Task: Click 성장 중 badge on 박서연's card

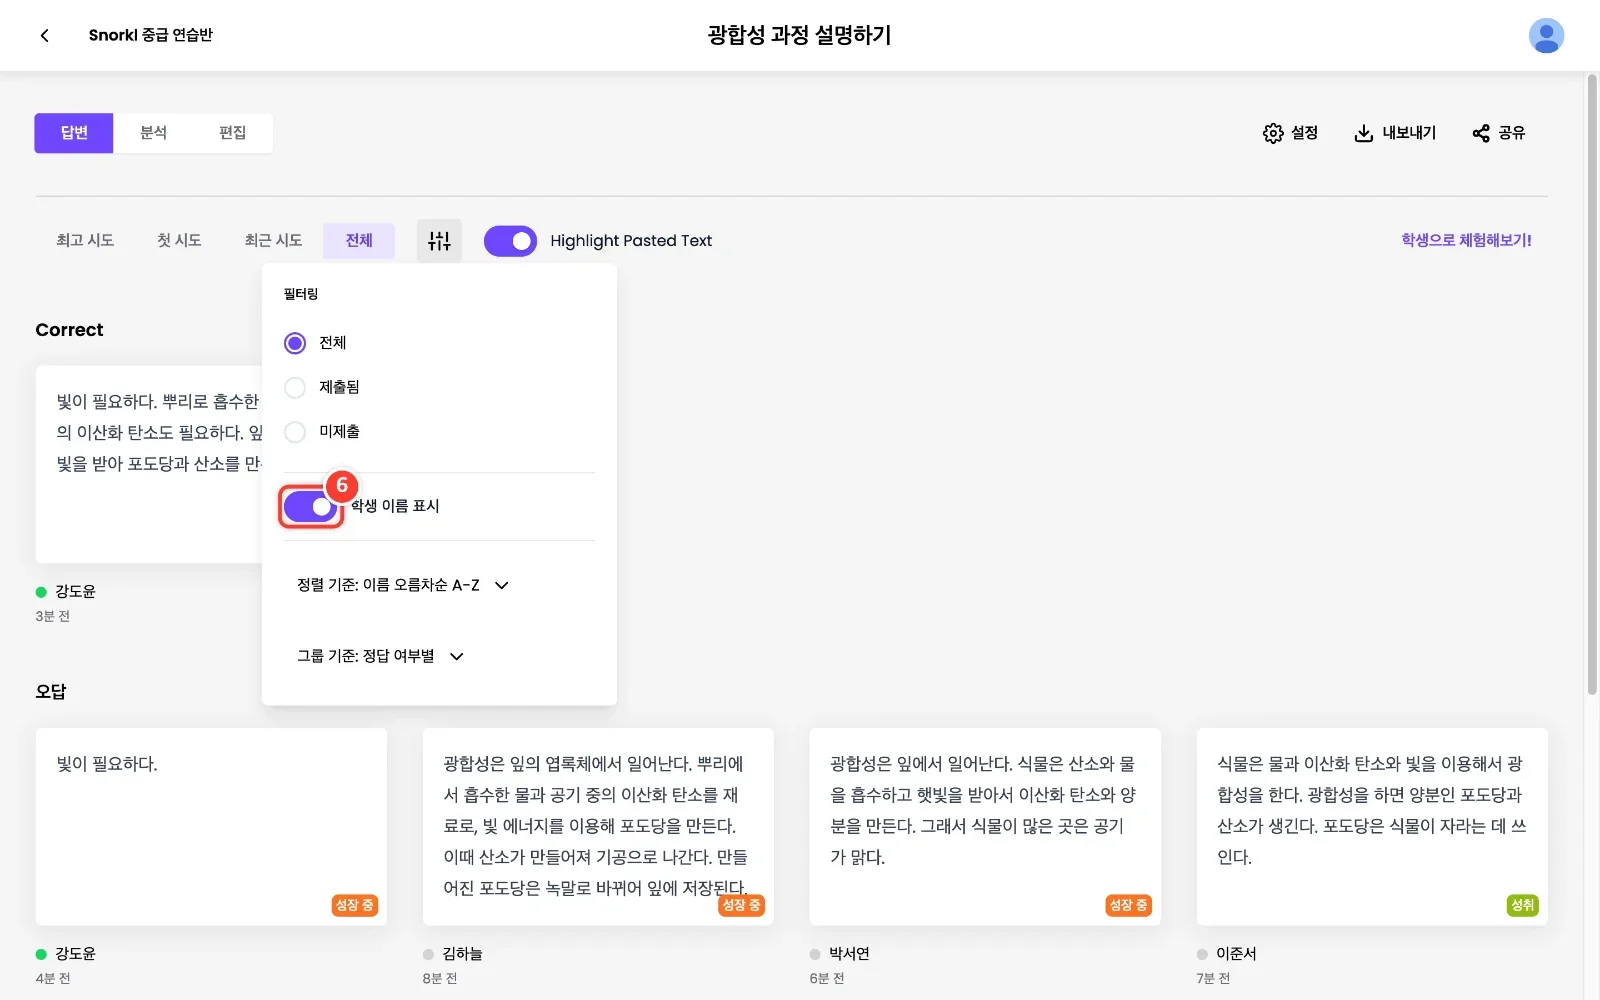Action: click(1128, 905)
